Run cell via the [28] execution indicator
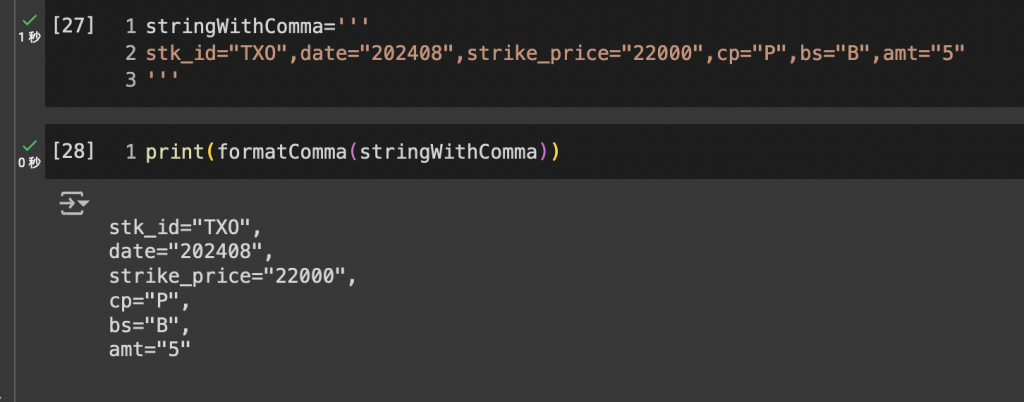This screenshot has height=402, width=1024. pos(73,151)
